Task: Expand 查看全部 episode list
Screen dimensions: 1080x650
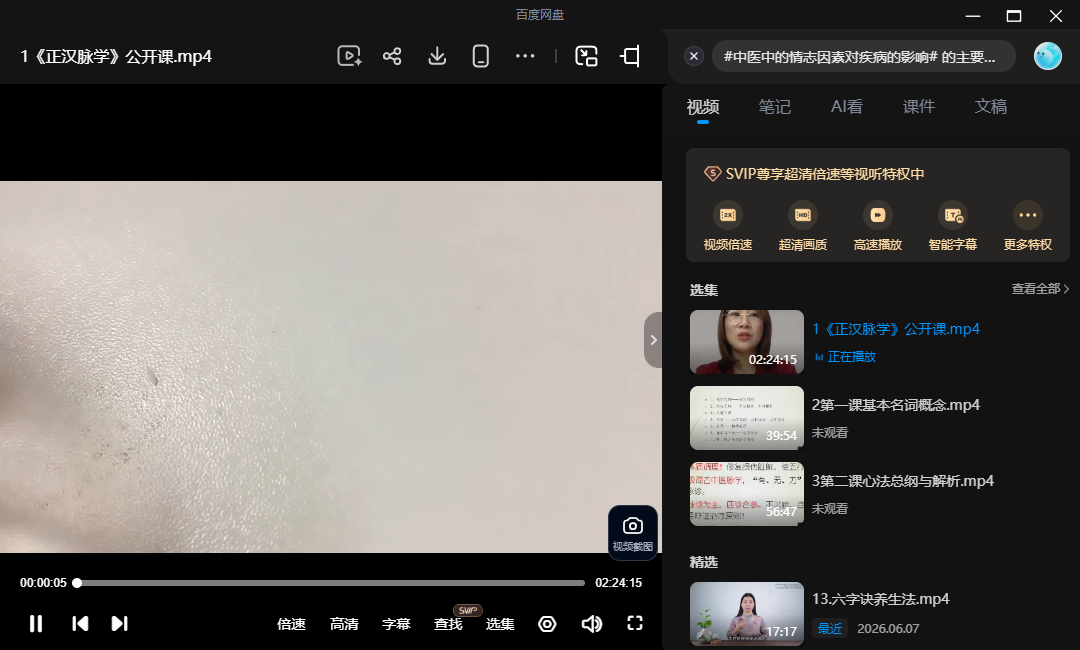Action: point(1039,289)
